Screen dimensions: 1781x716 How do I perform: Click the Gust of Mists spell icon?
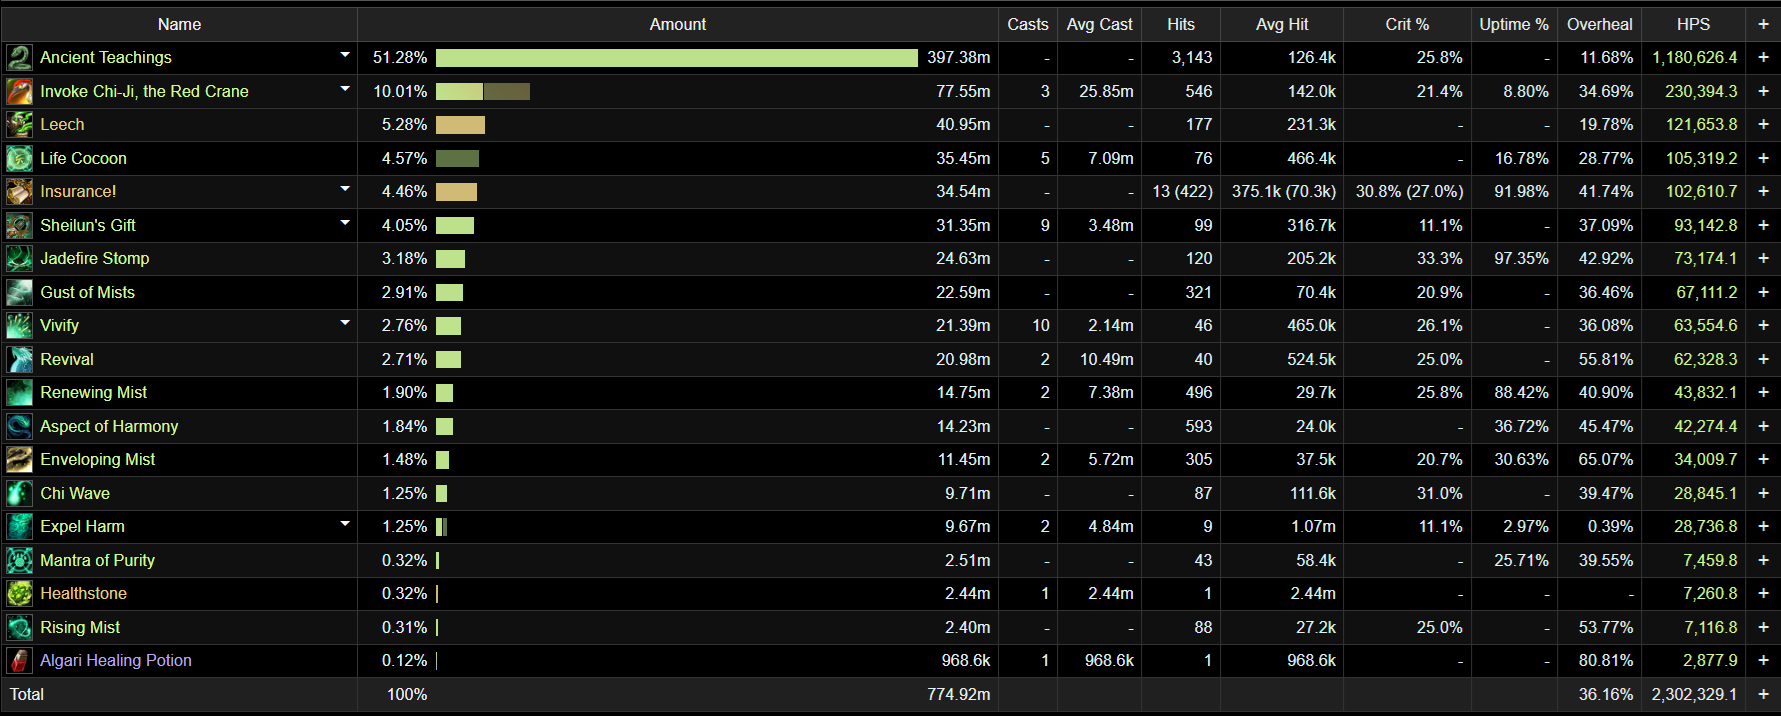coord(19,292)
